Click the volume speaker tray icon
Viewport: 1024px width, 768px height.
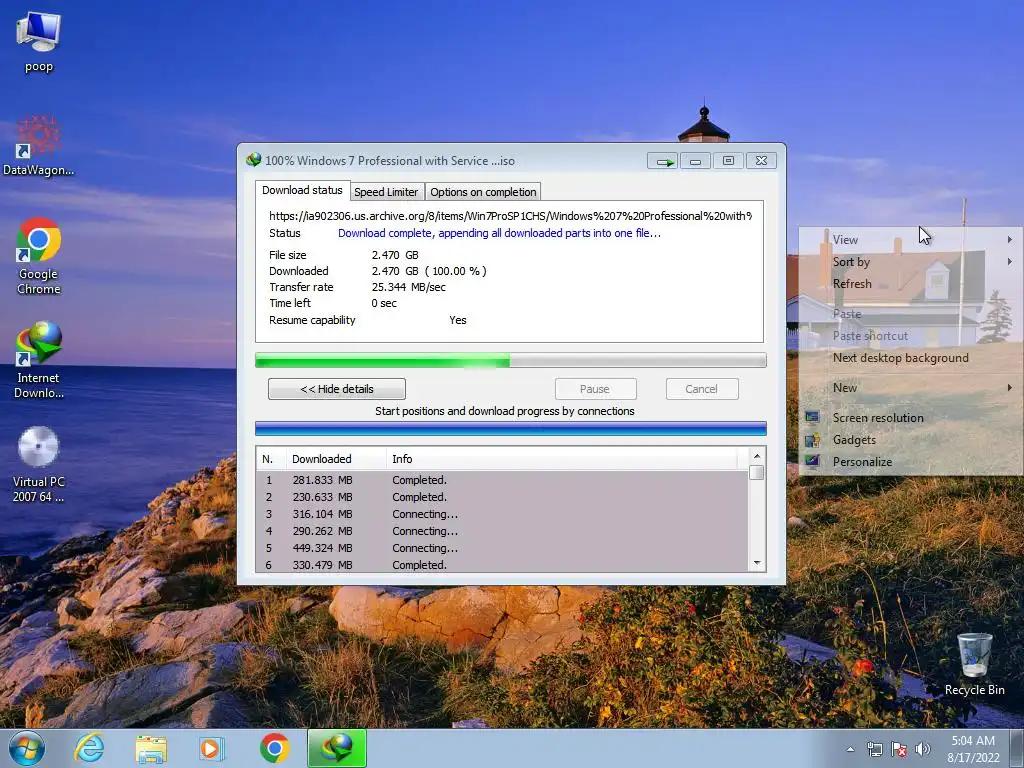pyautogui.click(x=922, y=749)
